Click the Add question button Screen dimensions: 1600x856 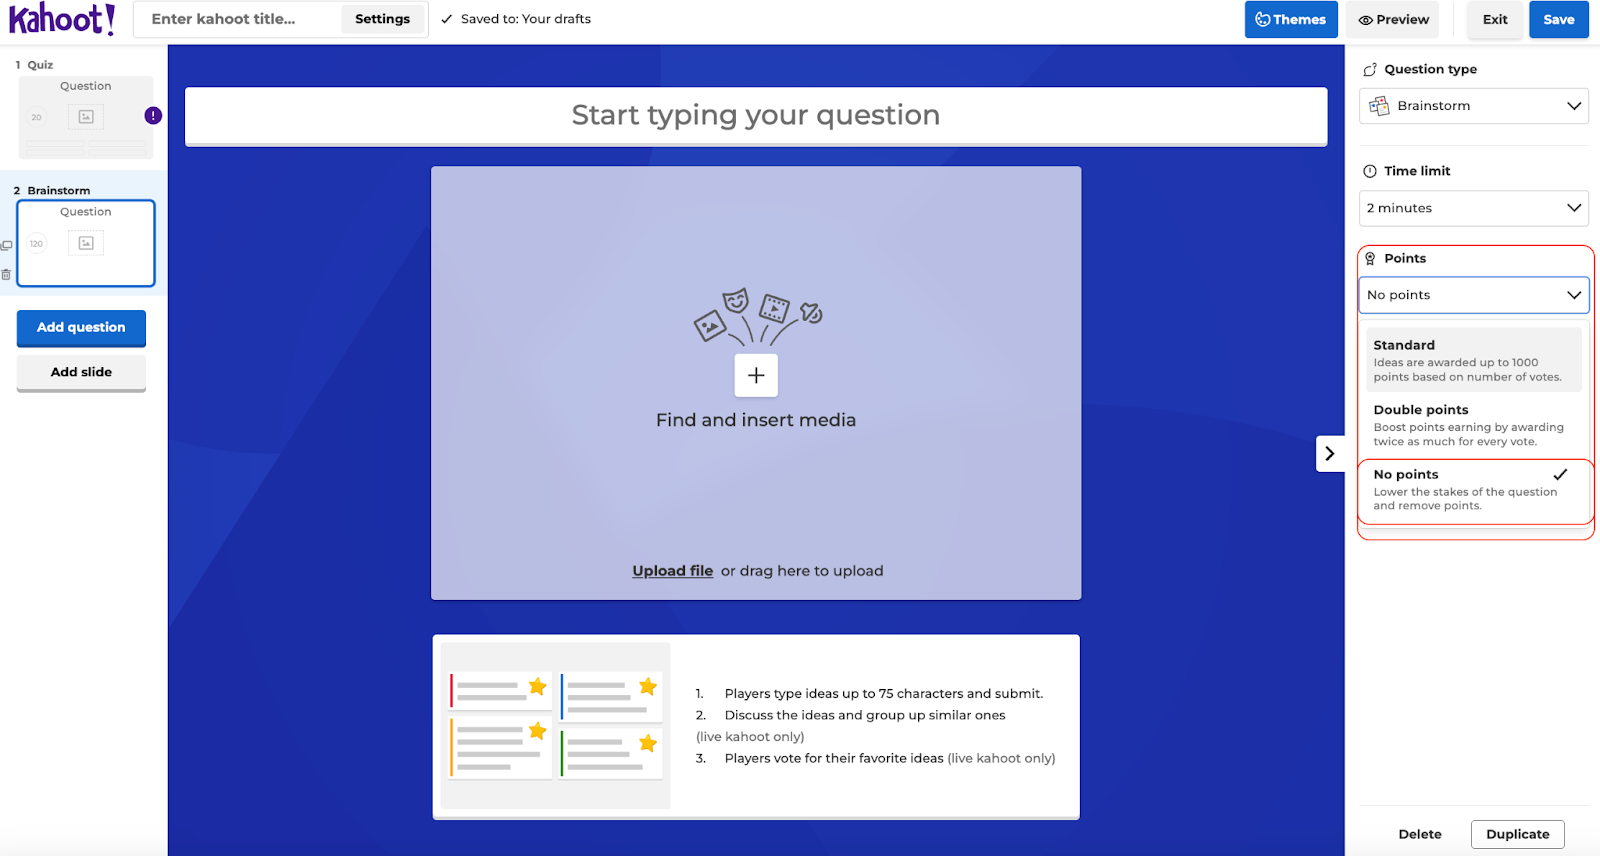[x=81, y=327]
